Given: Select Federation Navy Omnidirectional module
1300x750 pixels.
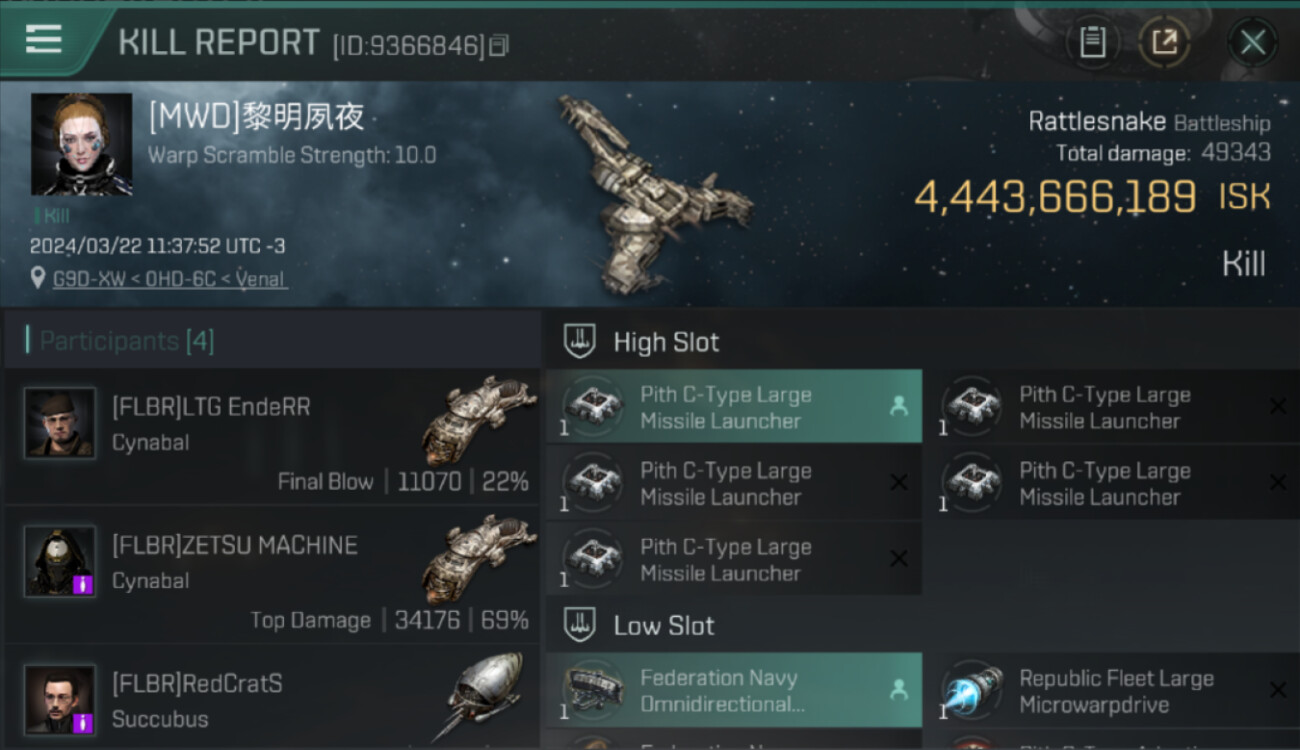Looking at the screenshot, I should point(734,691).
